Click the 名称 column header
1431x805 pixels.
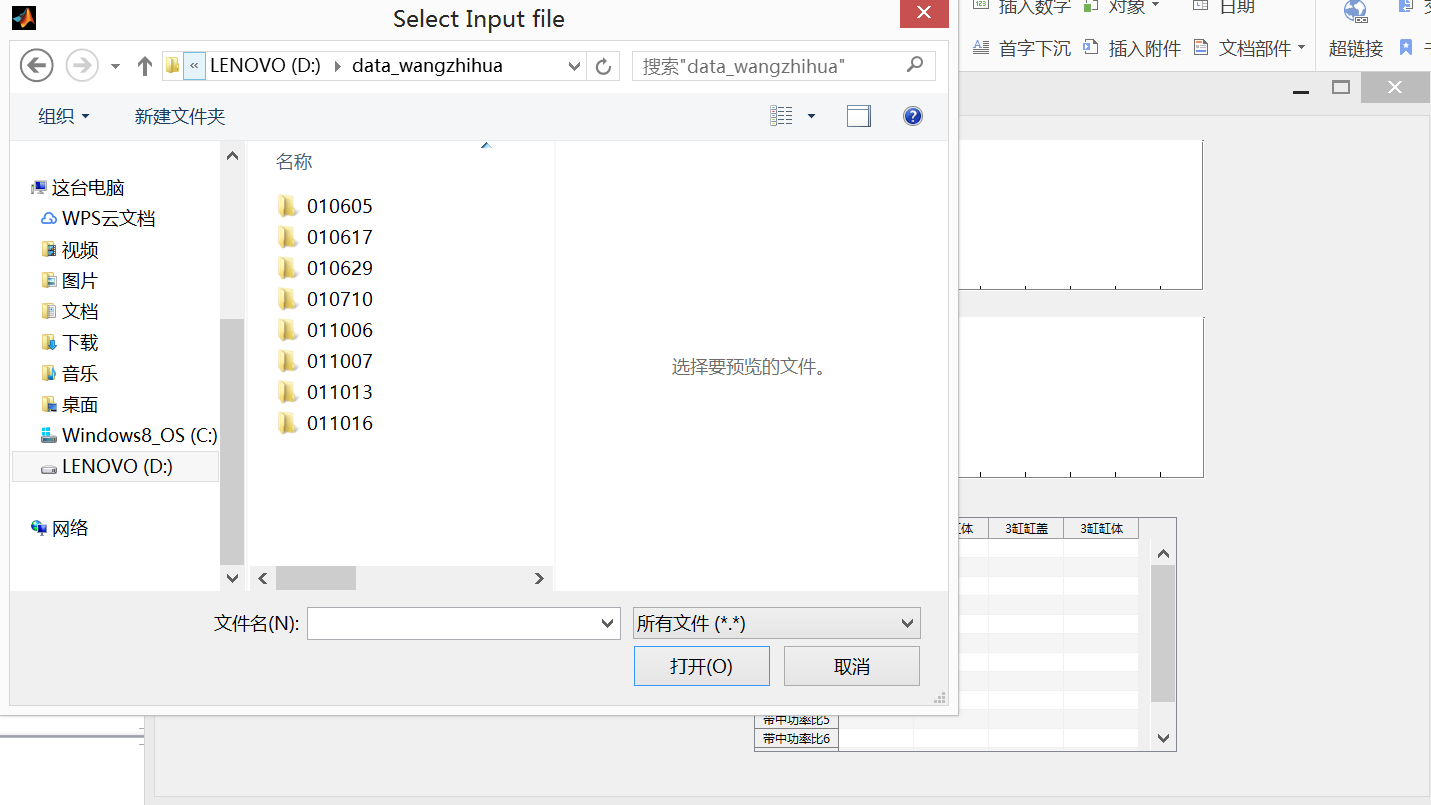click(294, 162)
